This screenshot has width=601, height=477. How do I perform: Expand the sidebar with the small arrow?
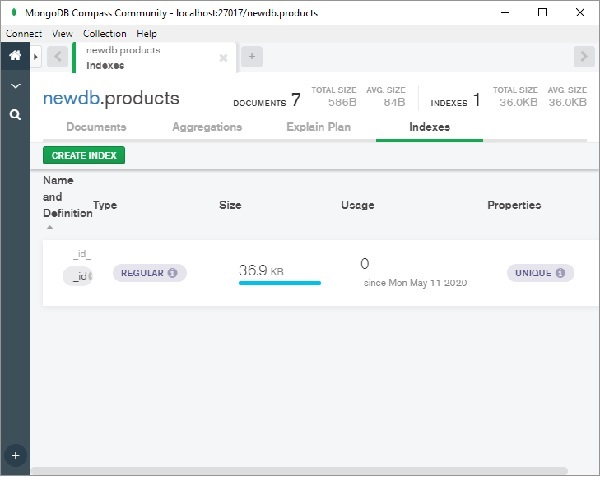(x=37, y=57)
